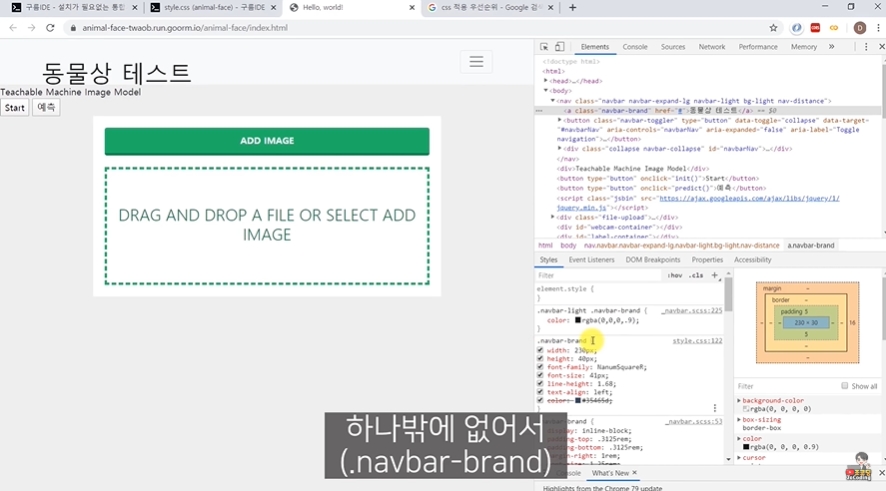Expand the button navbar-toggler node
886x491 pixels.
pyautogui.click(x=559, y=120)
